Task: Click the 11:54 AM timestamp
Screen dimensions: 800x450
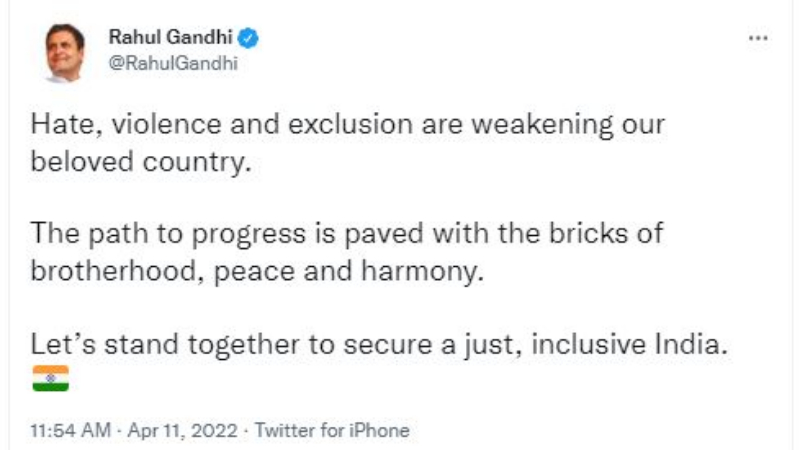Action: pos(70,430)
